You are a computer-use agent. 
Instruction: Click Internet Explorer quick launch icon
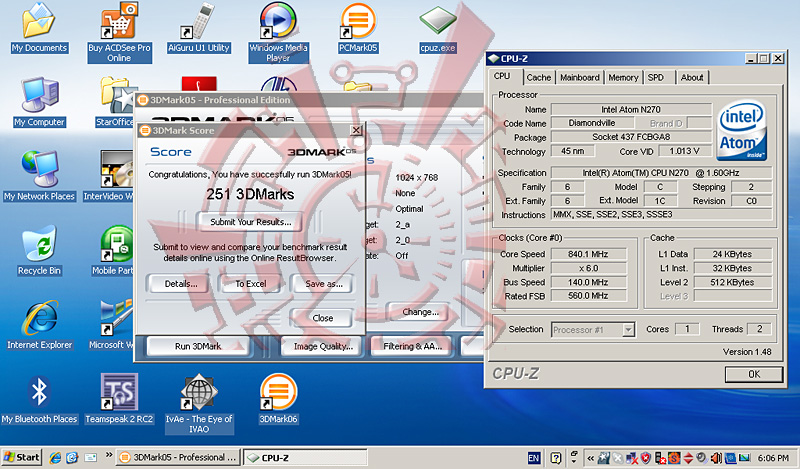click(55, 457)
